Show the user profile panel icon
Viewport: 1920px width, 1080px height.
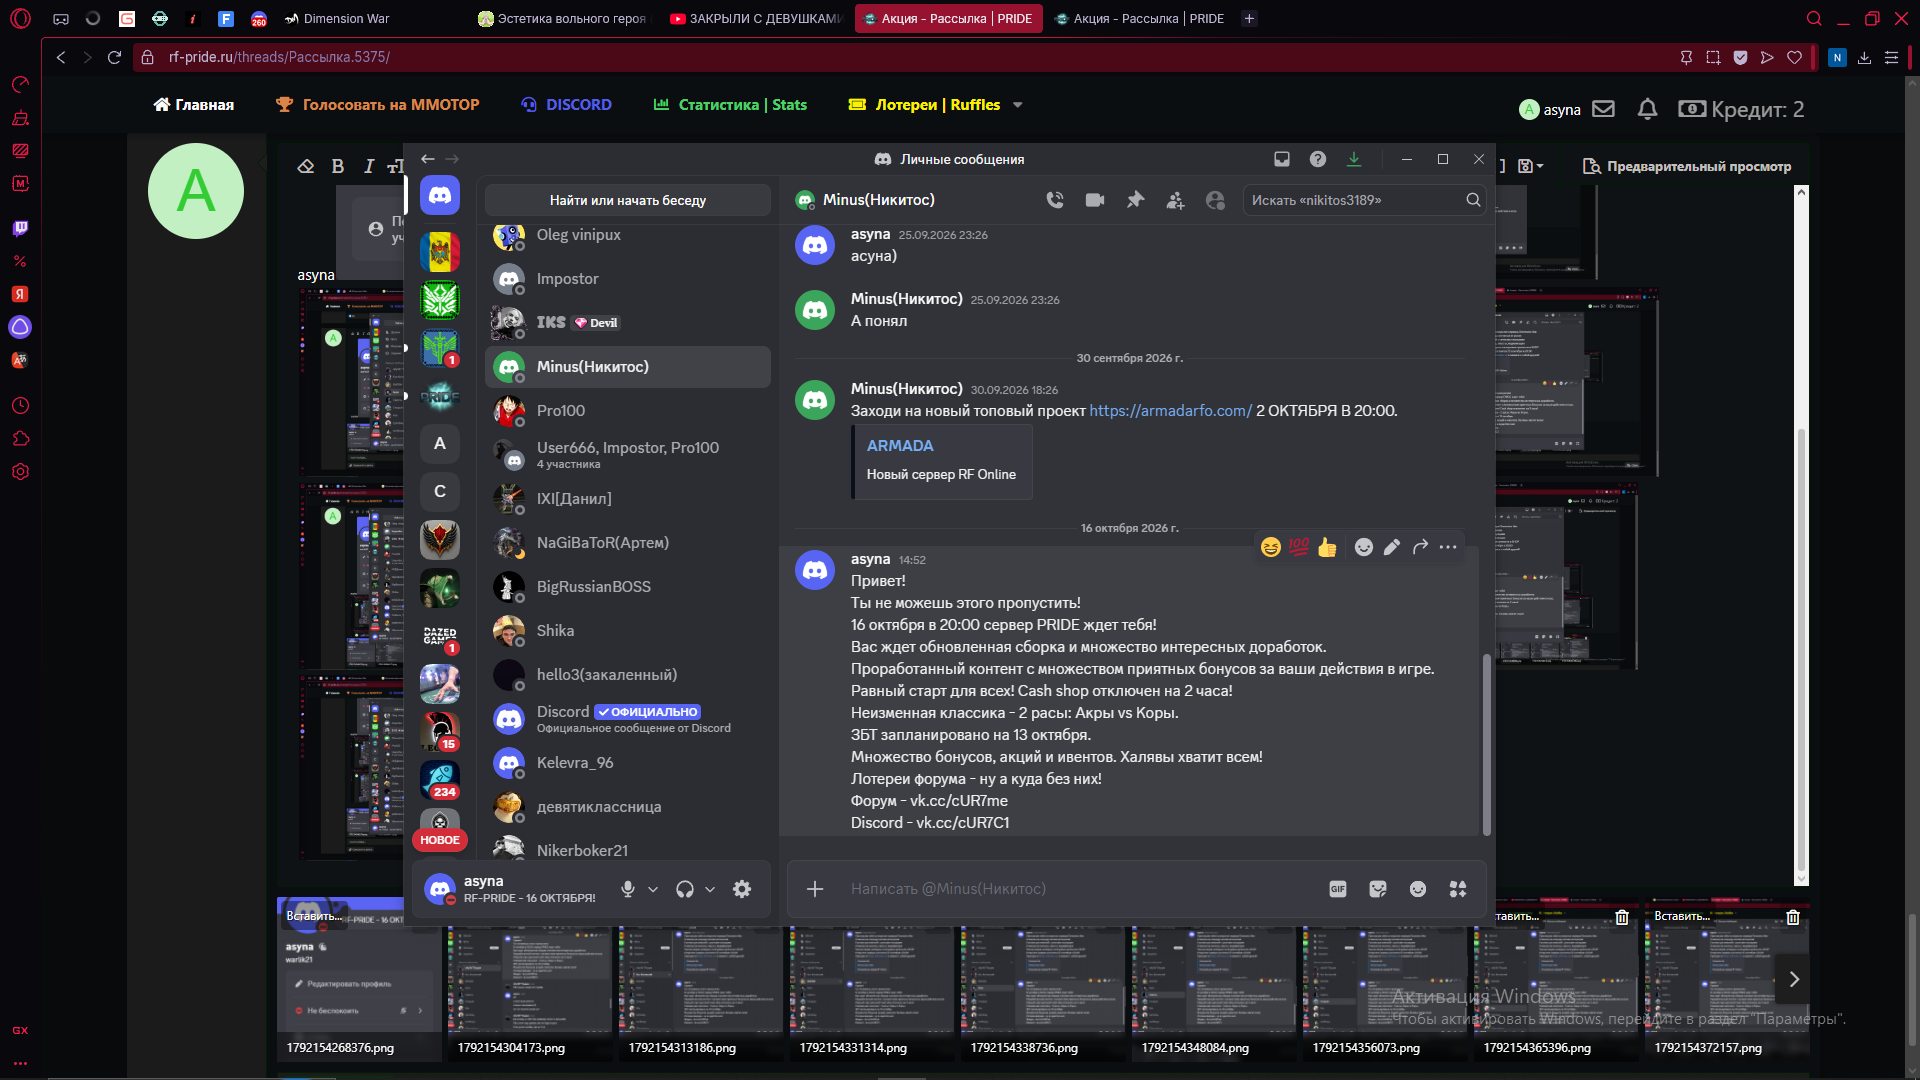point(1215,200)
